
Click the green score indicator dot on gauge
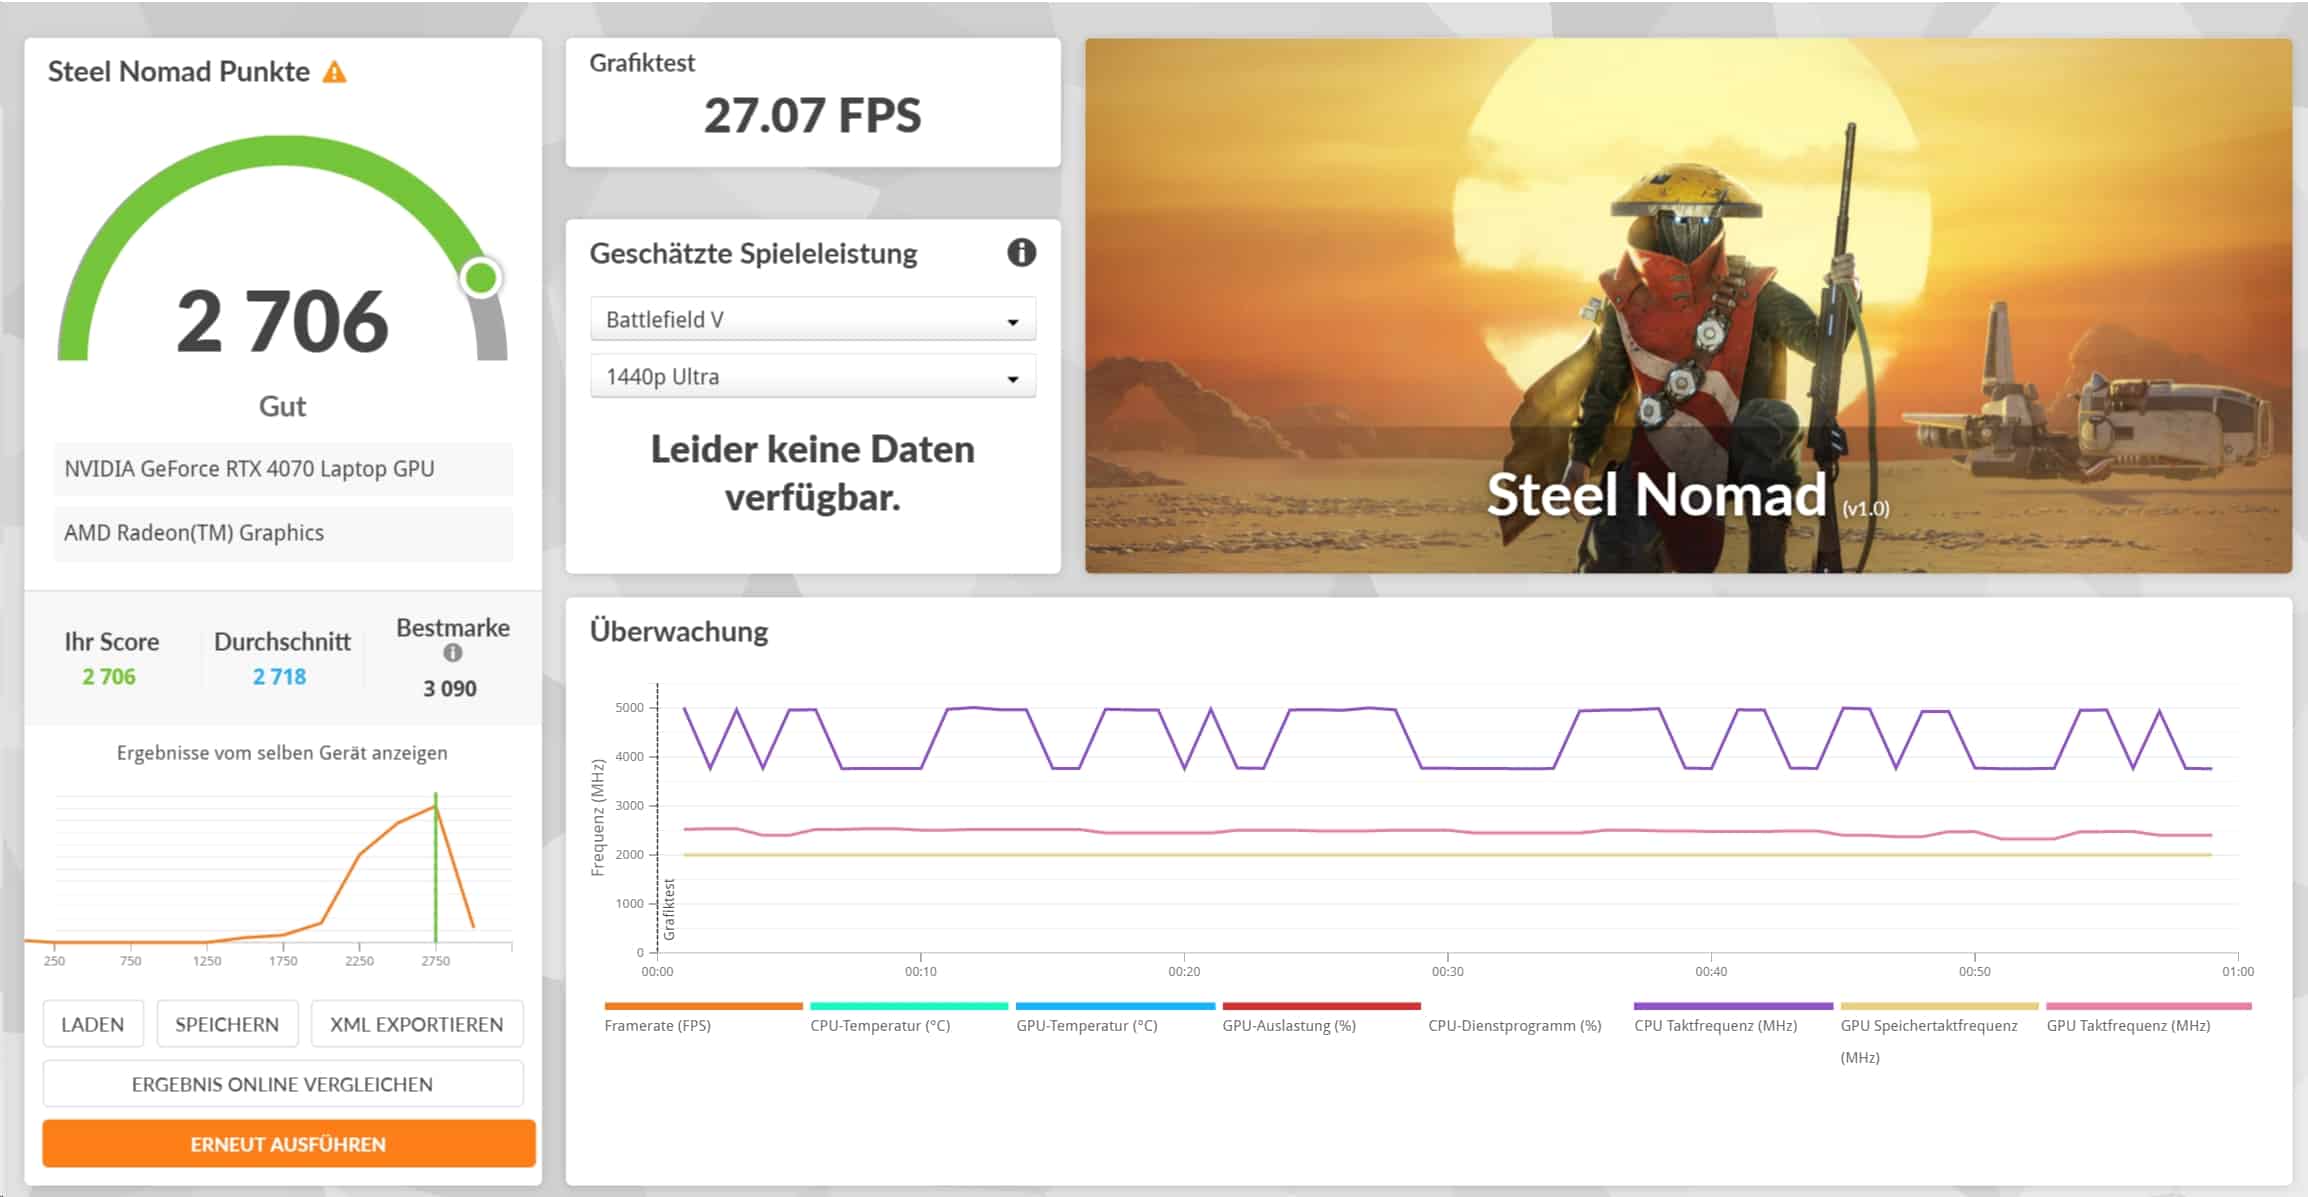coord(482,277)
